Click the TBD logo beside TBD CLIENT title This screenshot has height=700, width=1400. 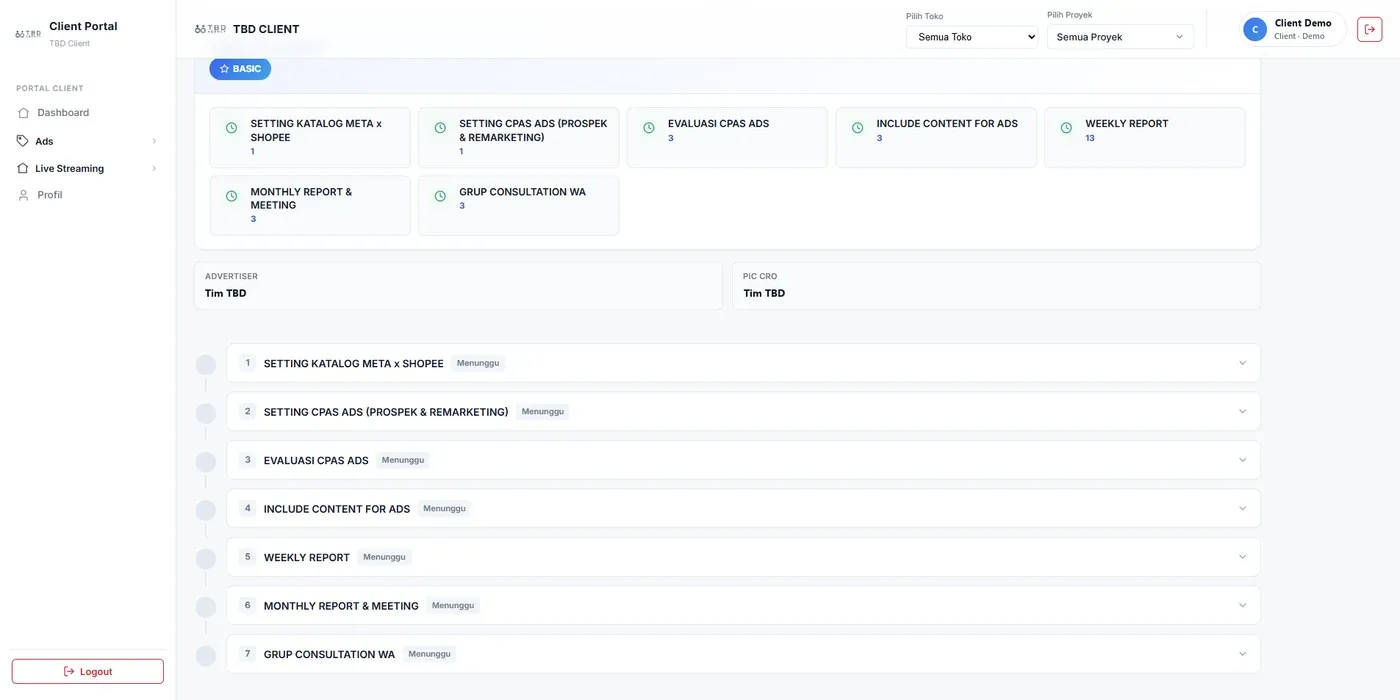tap(210, 29)
